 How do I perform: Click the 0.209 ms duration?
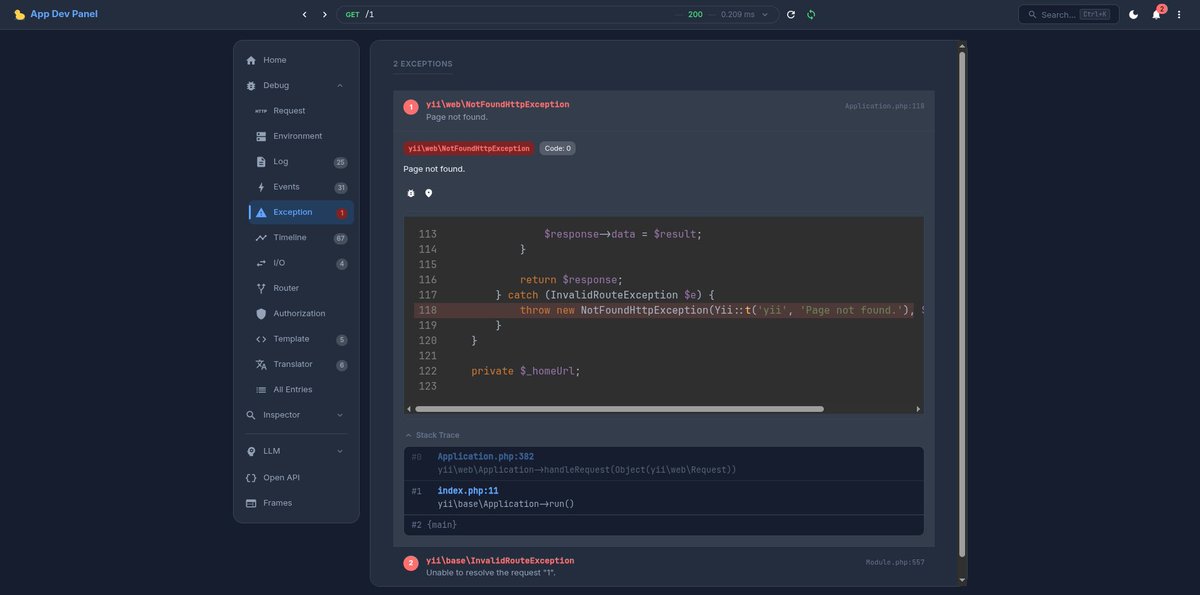coord(739,14)
